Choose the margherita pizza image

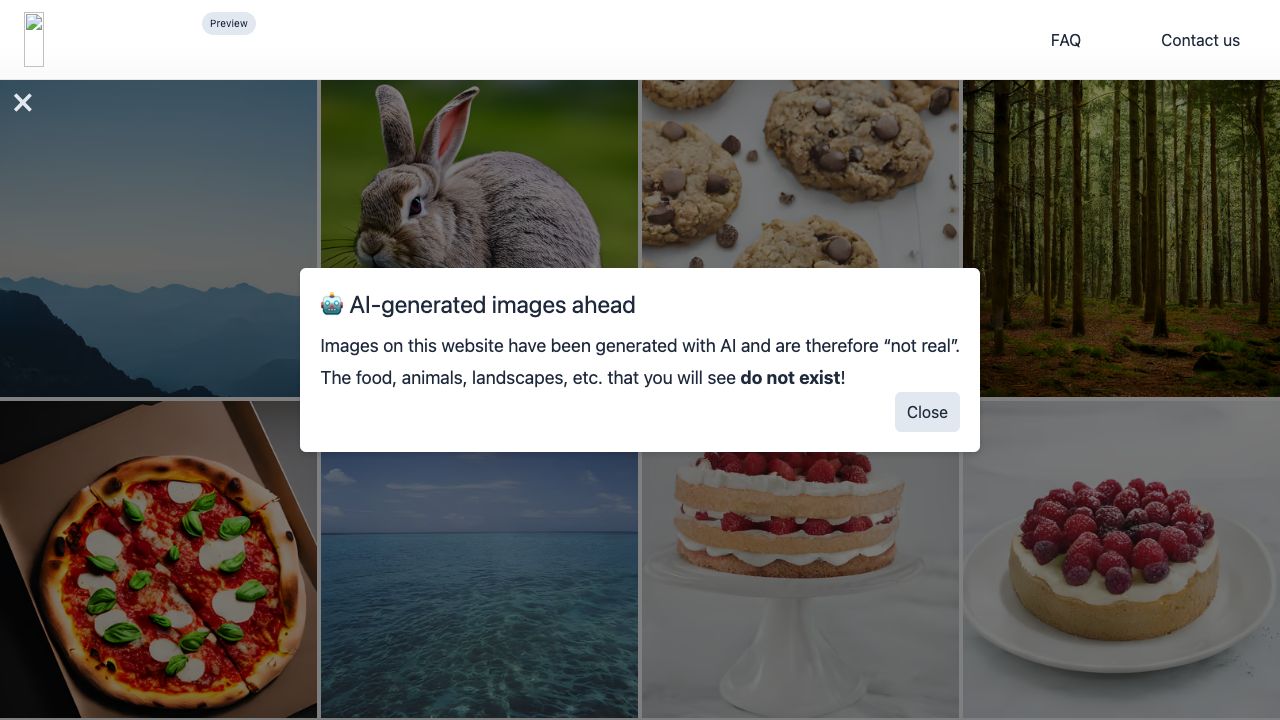pos(158,559)
